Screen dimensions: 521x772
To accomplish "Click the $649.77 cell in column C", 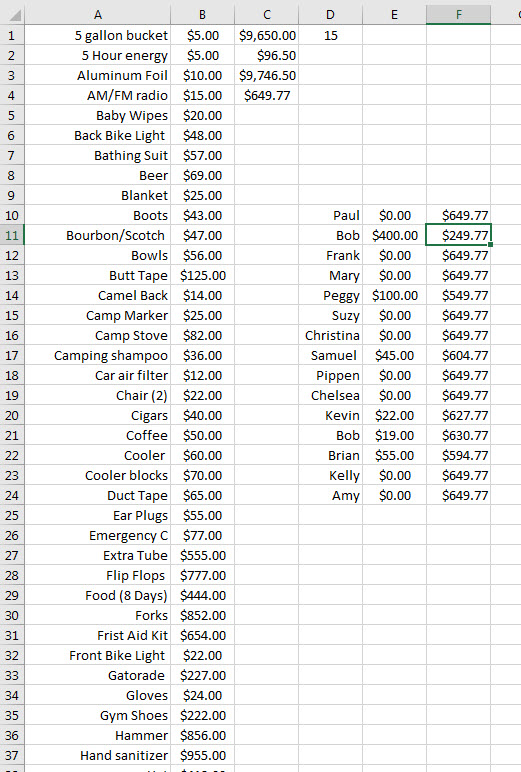I will (266, 96).
